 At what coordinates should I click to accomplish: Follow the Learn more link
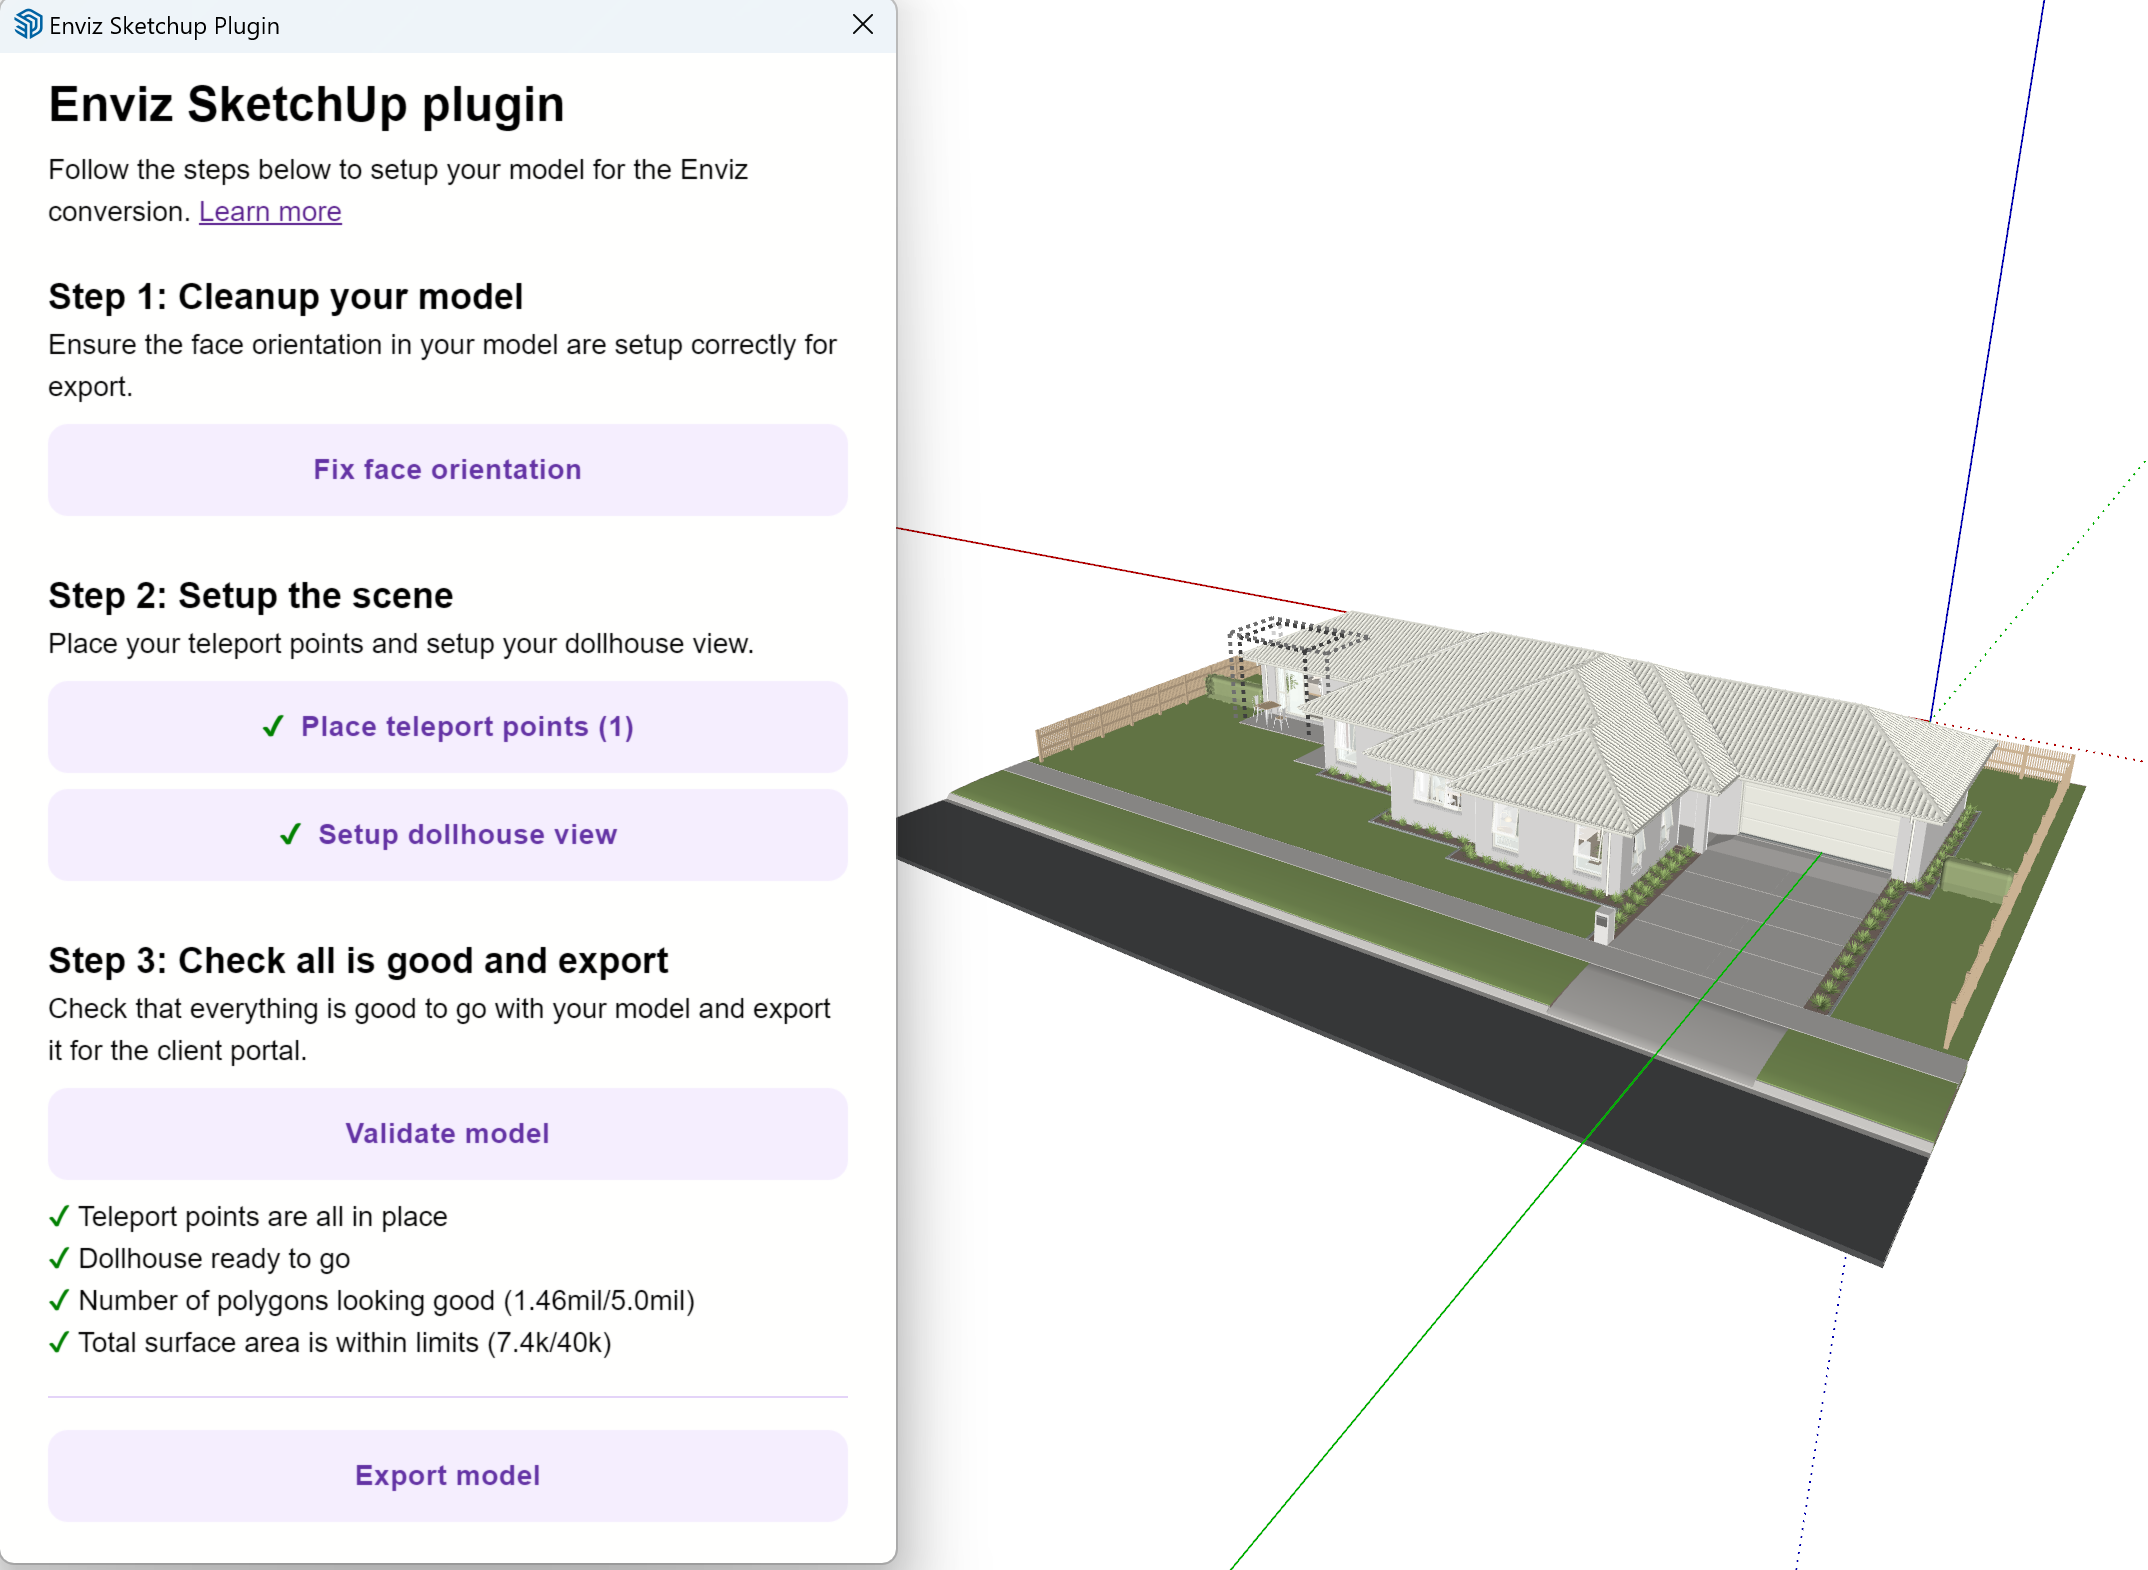tap(270, 212)
